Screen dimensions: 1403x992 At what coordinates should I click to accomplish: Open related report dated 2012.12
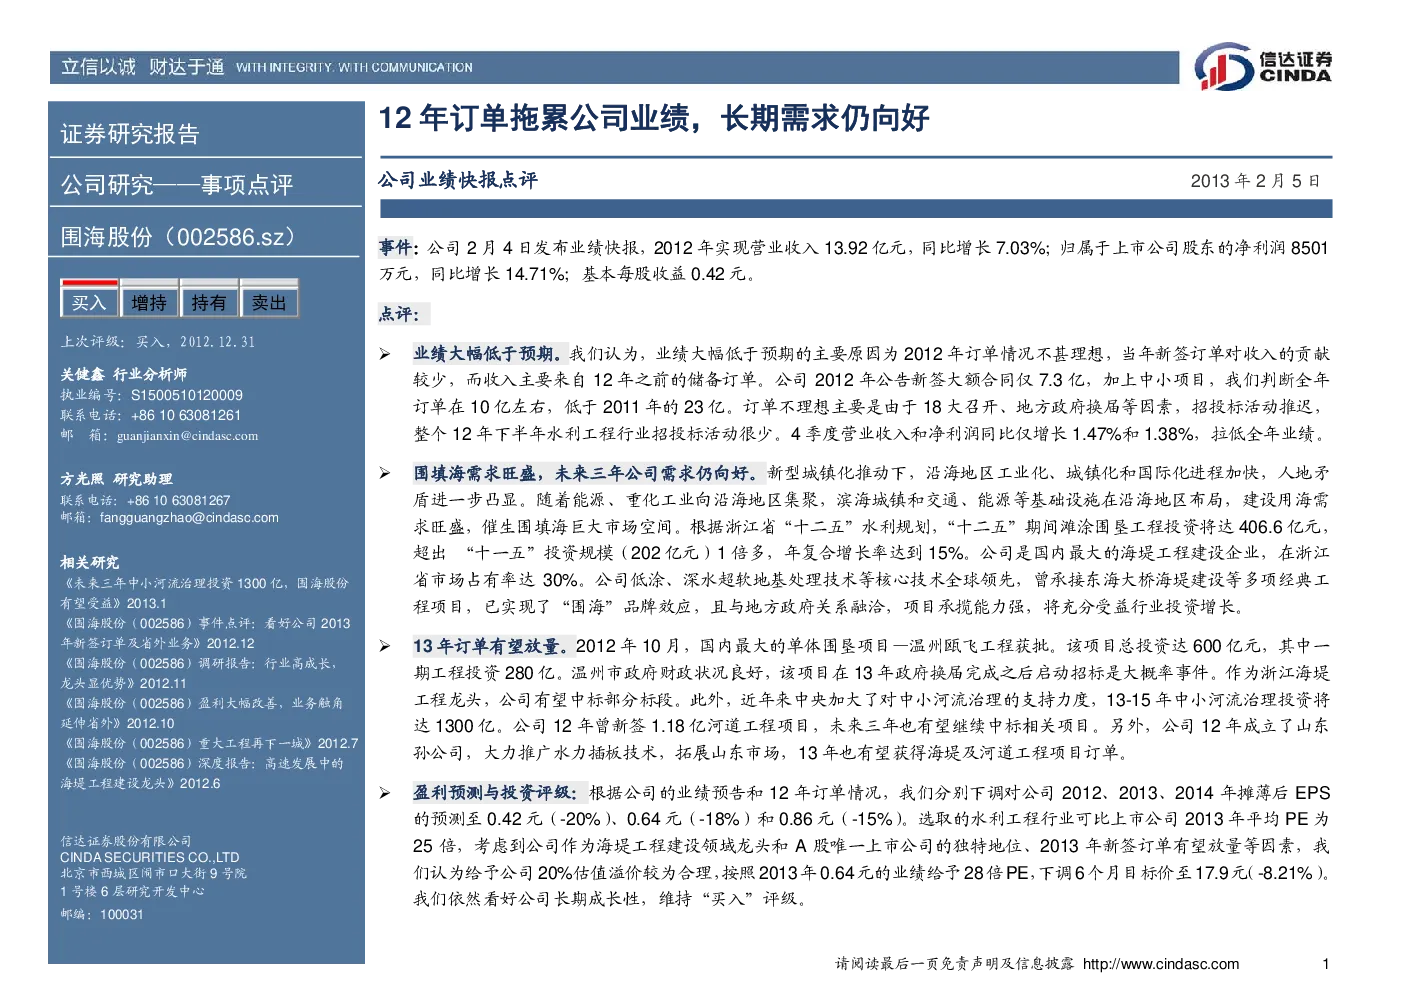tap(205, 633)
